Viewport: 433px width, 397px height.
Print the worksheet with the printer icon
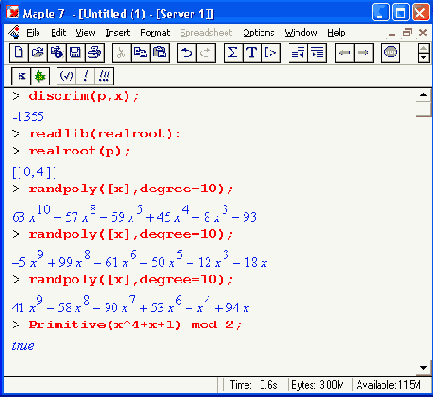click(95, 53)
